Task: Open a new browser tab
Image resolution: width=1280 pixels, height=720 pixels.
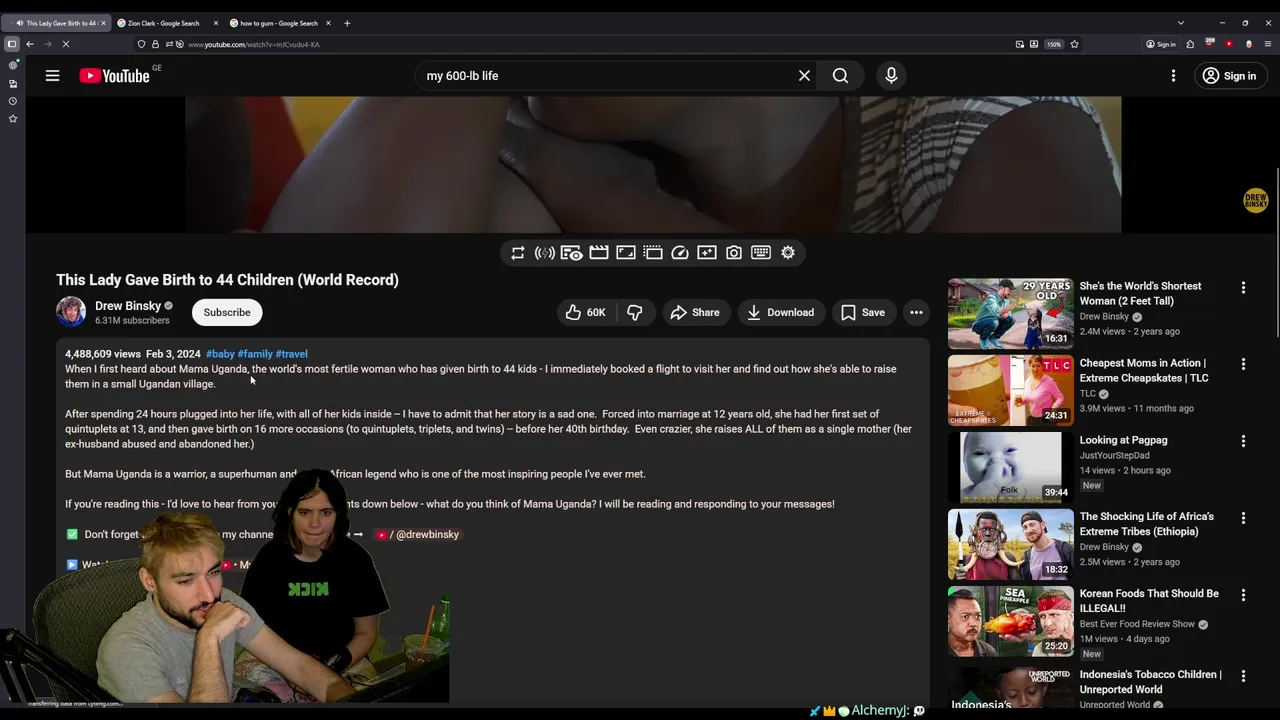Action: click(x=347, y=23)
